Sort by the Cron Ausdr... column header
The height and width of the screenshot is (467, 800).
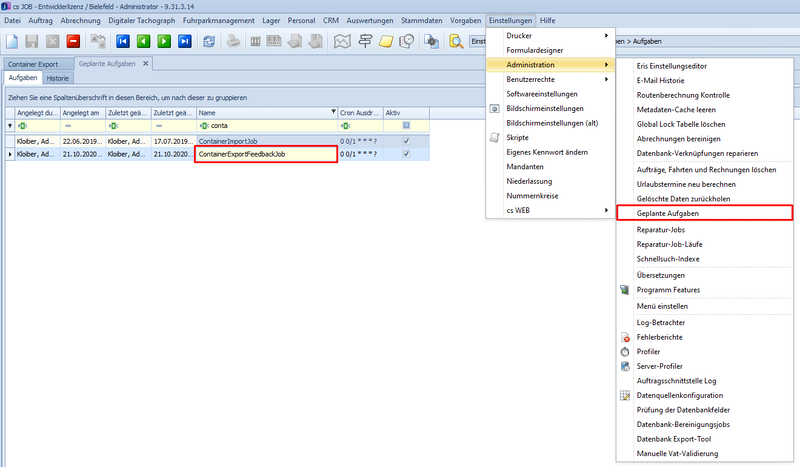(360, 113)
